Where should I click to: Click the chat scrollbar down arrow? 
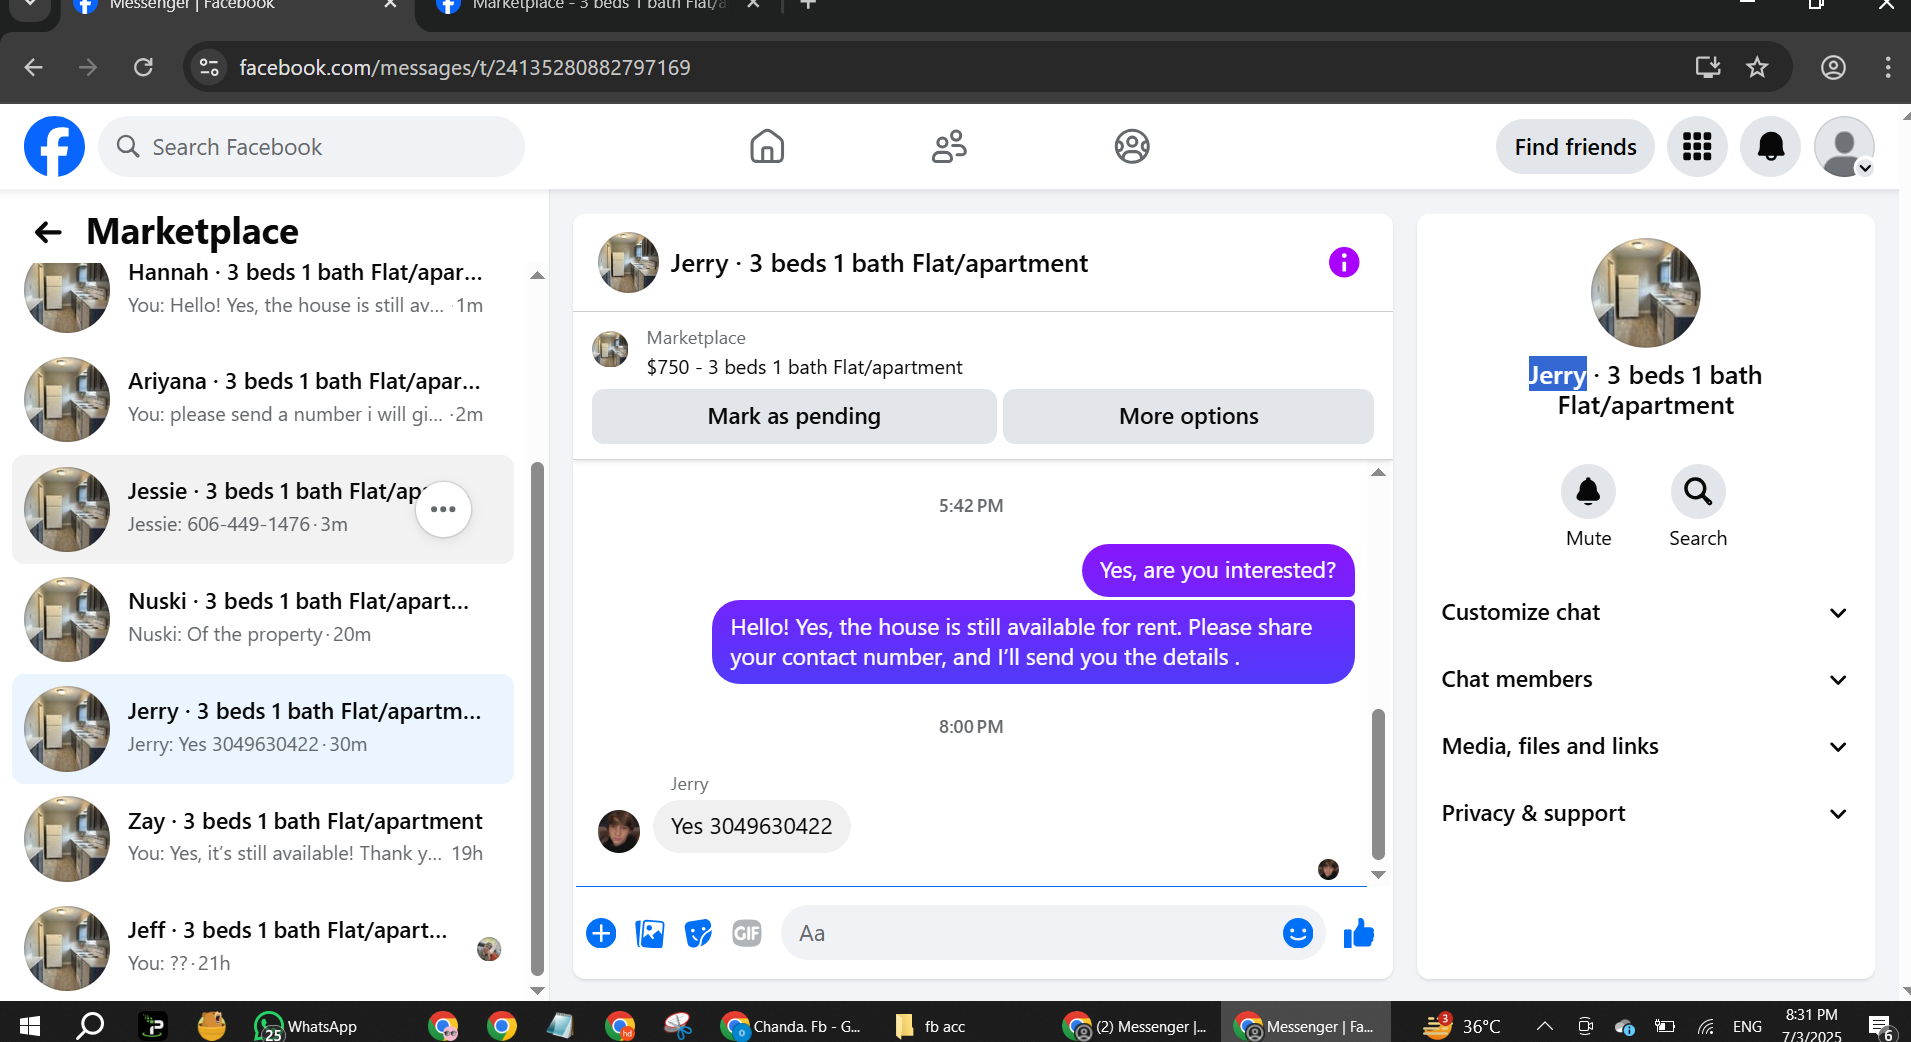1378,875
